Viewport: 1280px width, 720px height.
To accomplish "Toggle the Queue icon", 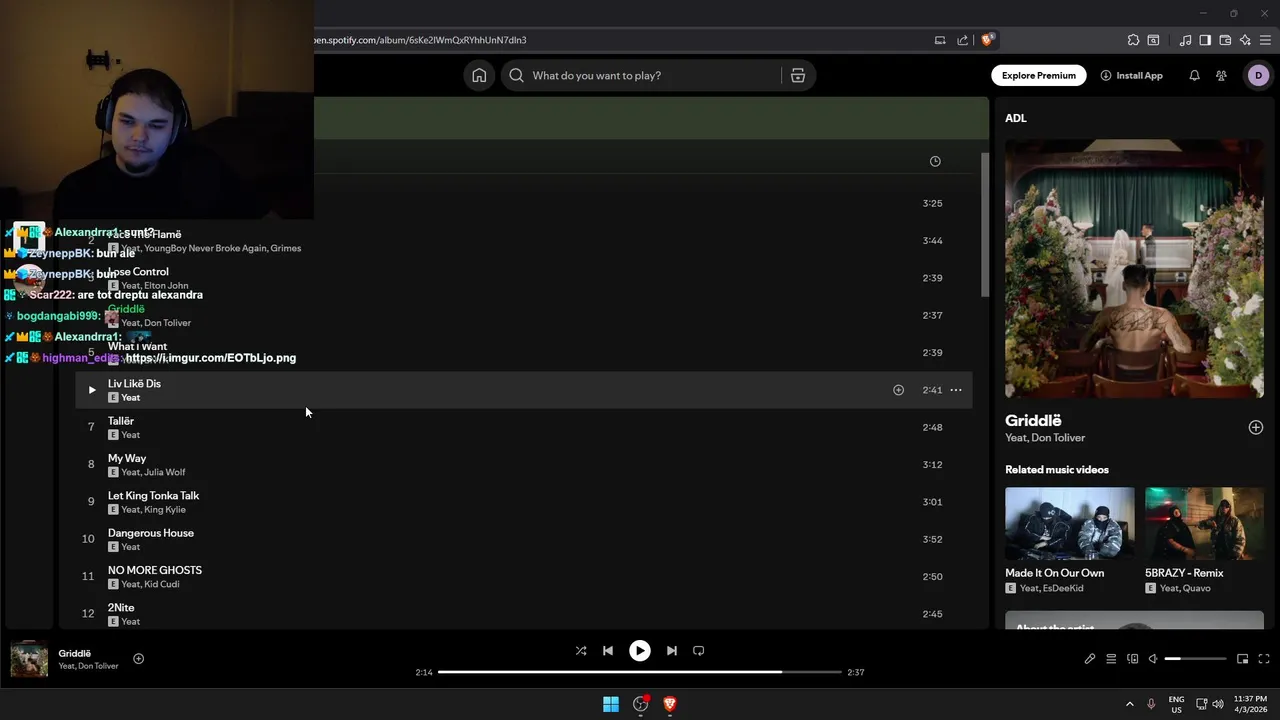I will (x=1111, y=659).
